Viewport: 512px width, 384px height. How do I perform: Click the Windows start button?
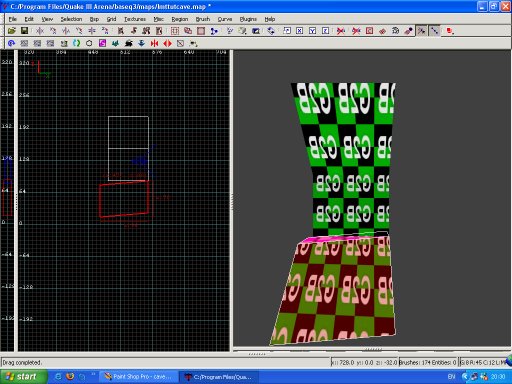pyautogui.click(x=23, y=377)
